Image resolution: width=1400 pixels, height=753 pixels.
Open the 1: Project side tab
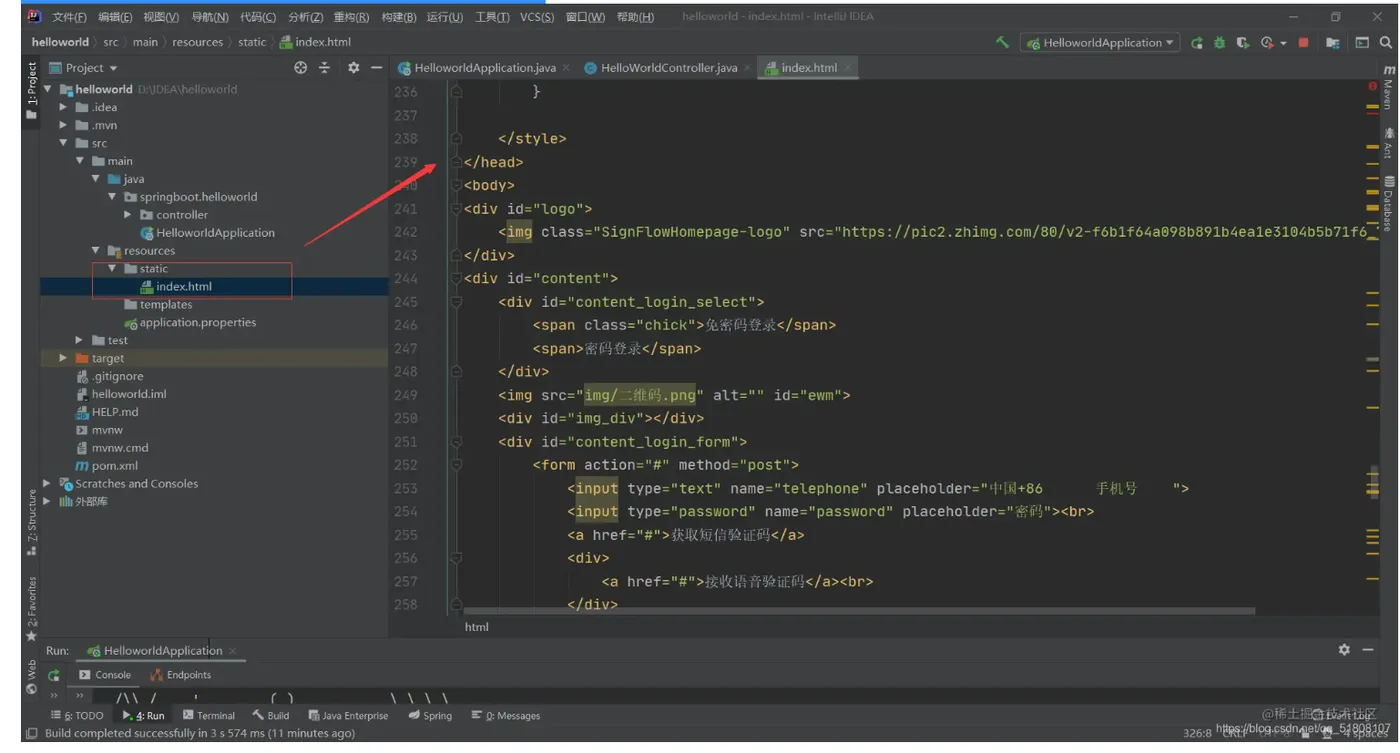[x=31, y=90]
